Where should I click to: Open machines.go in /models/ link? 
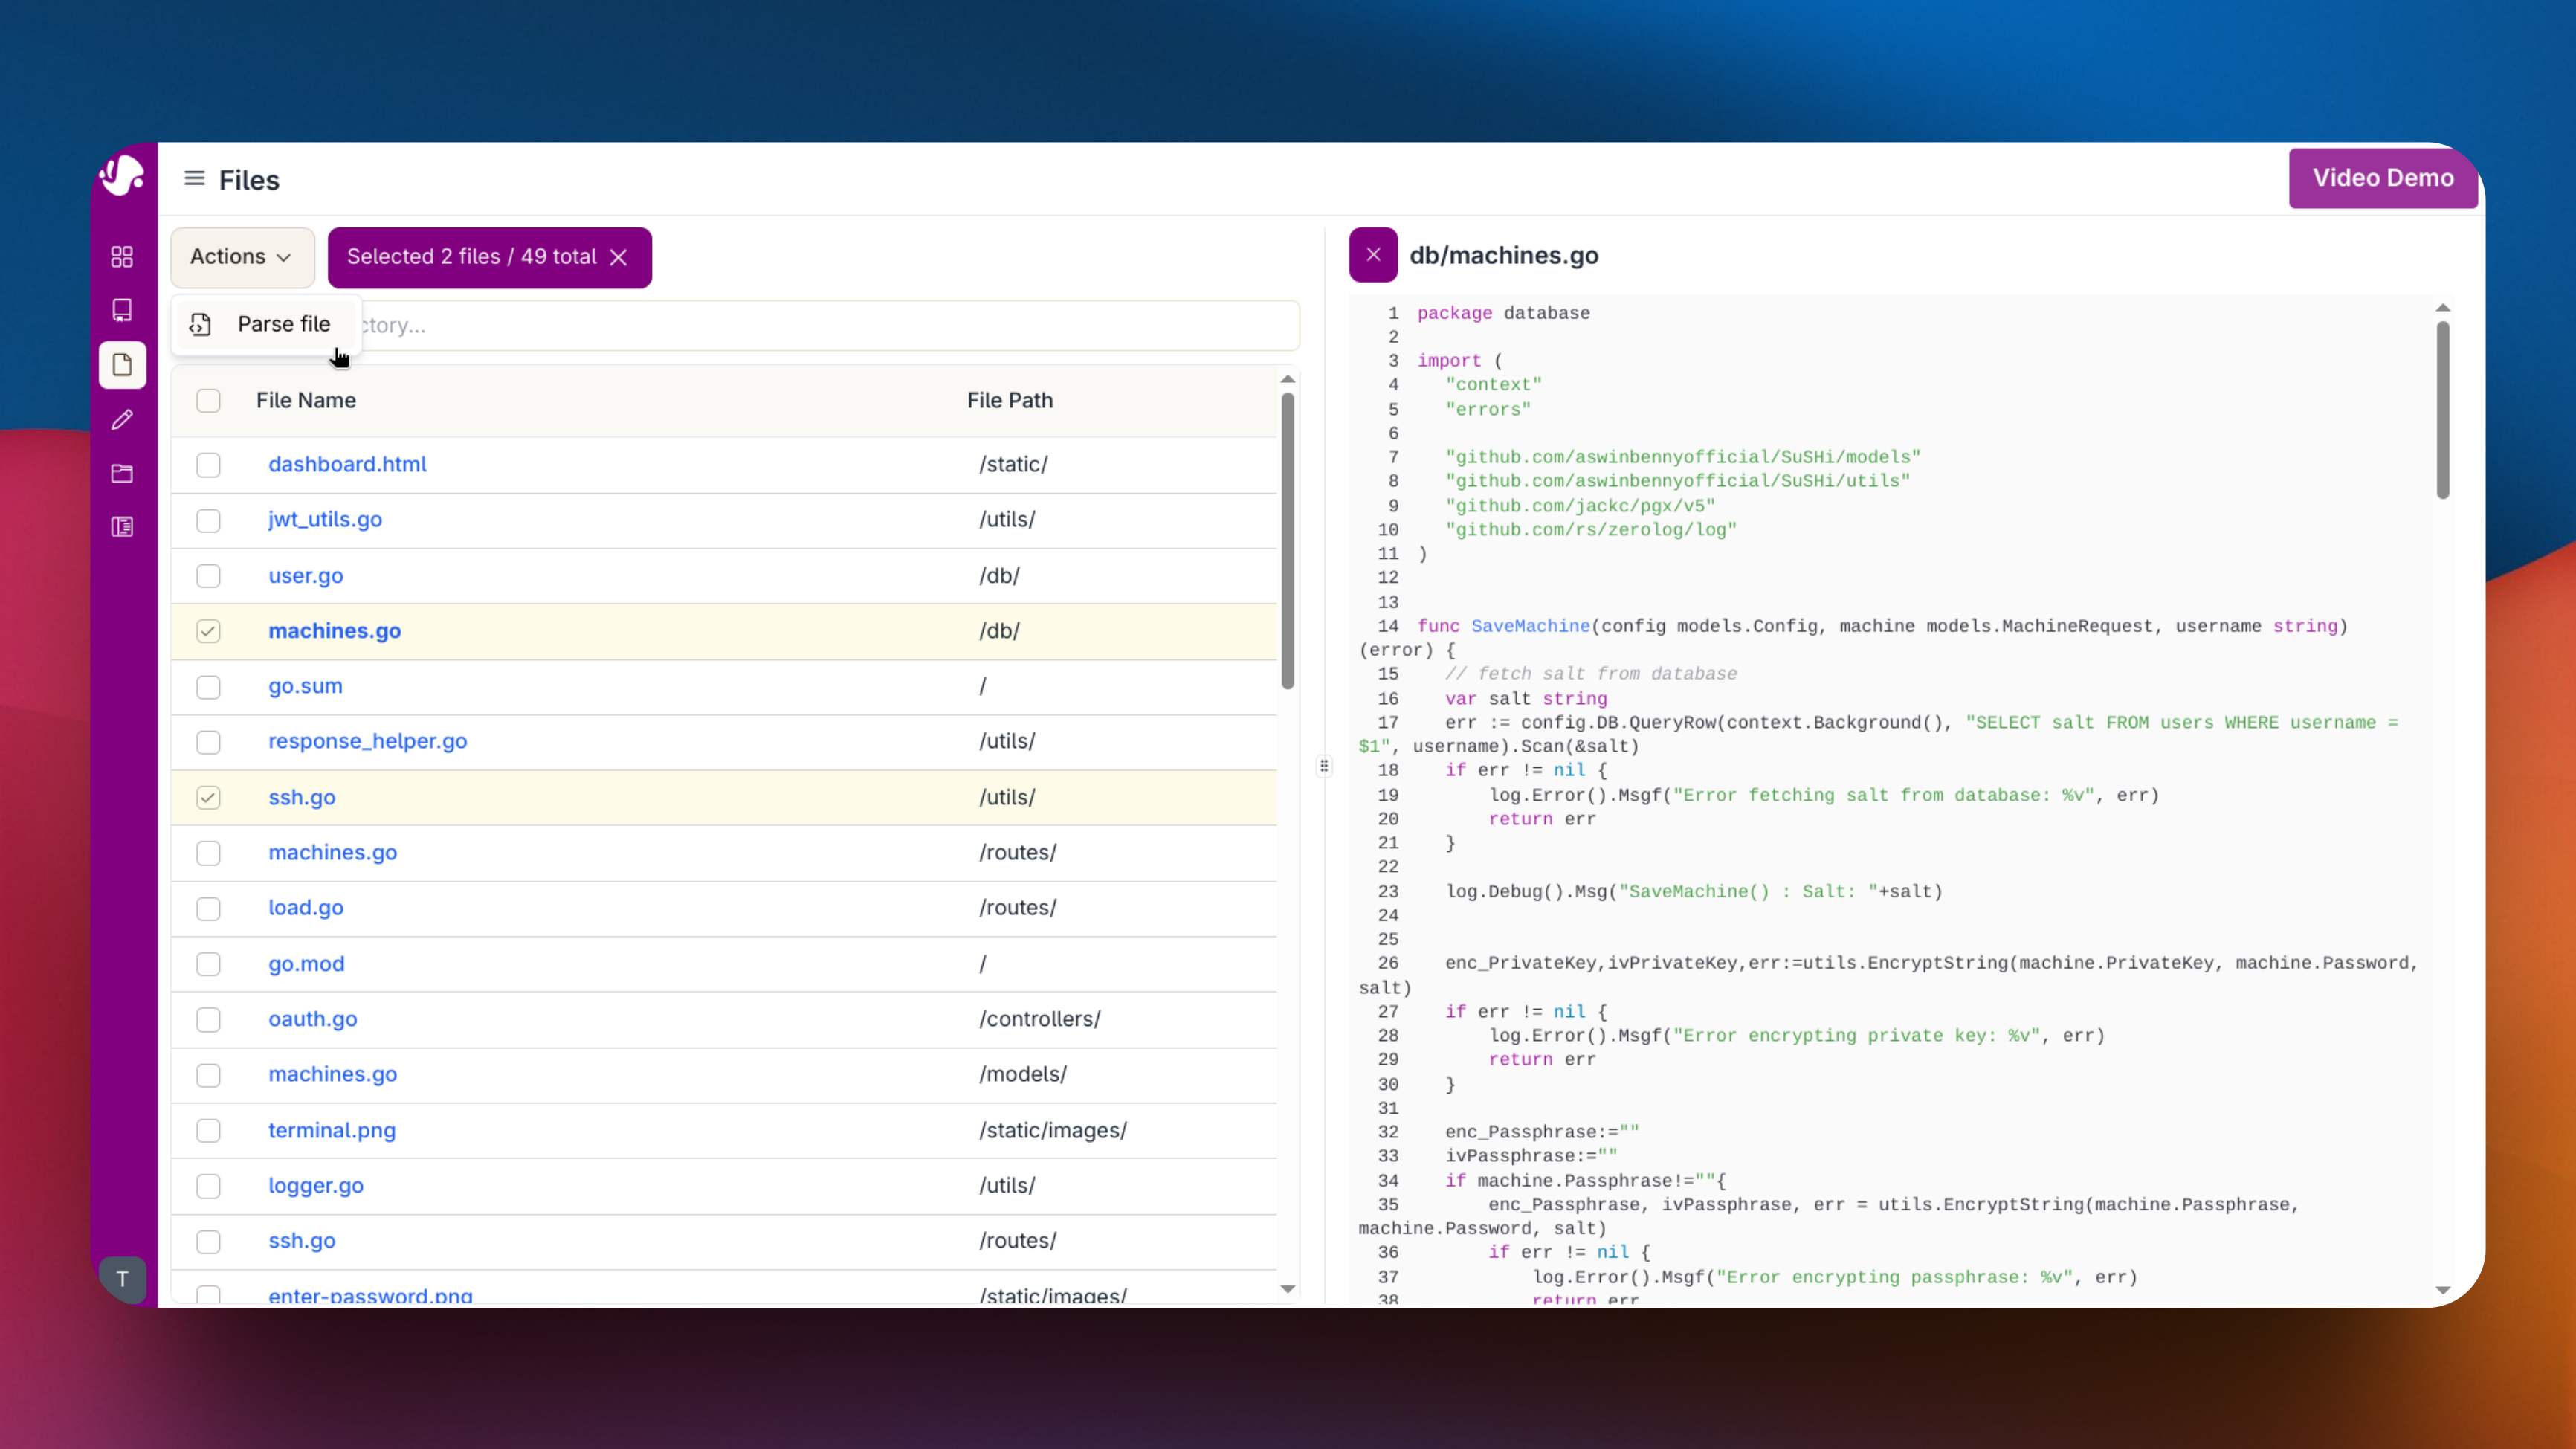pos(332,1074)
